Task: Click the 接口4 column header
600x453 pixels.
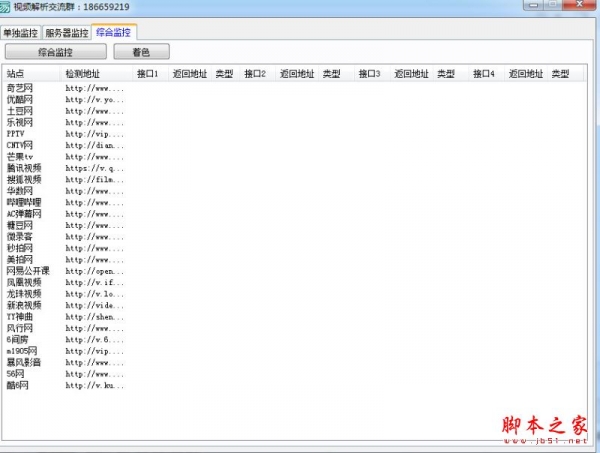Action: (486, 73)
